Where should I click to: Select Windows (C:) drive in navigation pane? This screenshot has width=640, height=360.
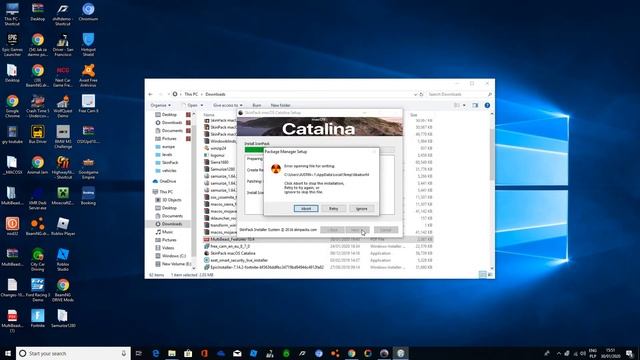click(173, 256)
